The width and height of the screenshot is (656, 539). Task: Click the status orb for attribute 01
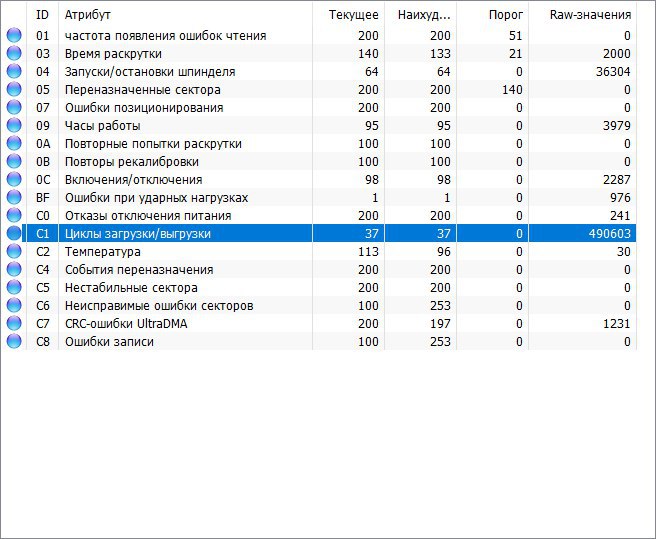coord(14,35)
